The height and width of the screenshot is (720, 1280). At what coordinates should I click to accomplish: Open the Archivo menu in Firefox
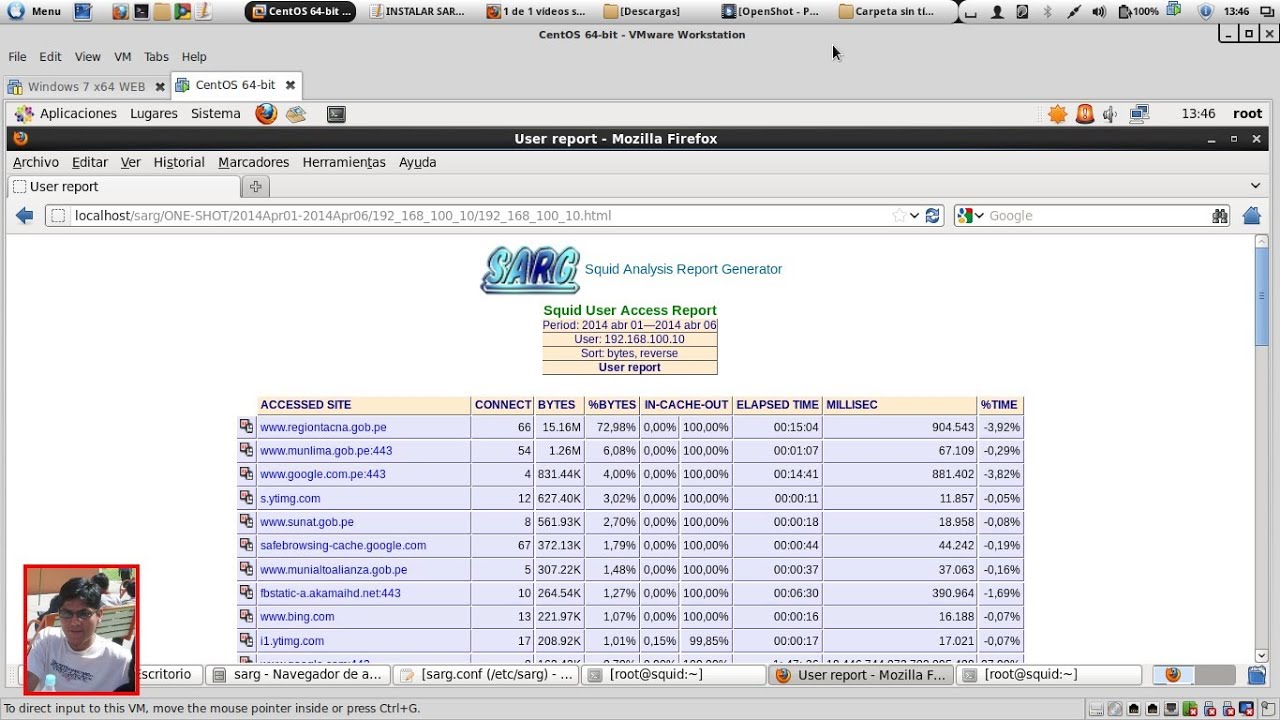(36, 162)
